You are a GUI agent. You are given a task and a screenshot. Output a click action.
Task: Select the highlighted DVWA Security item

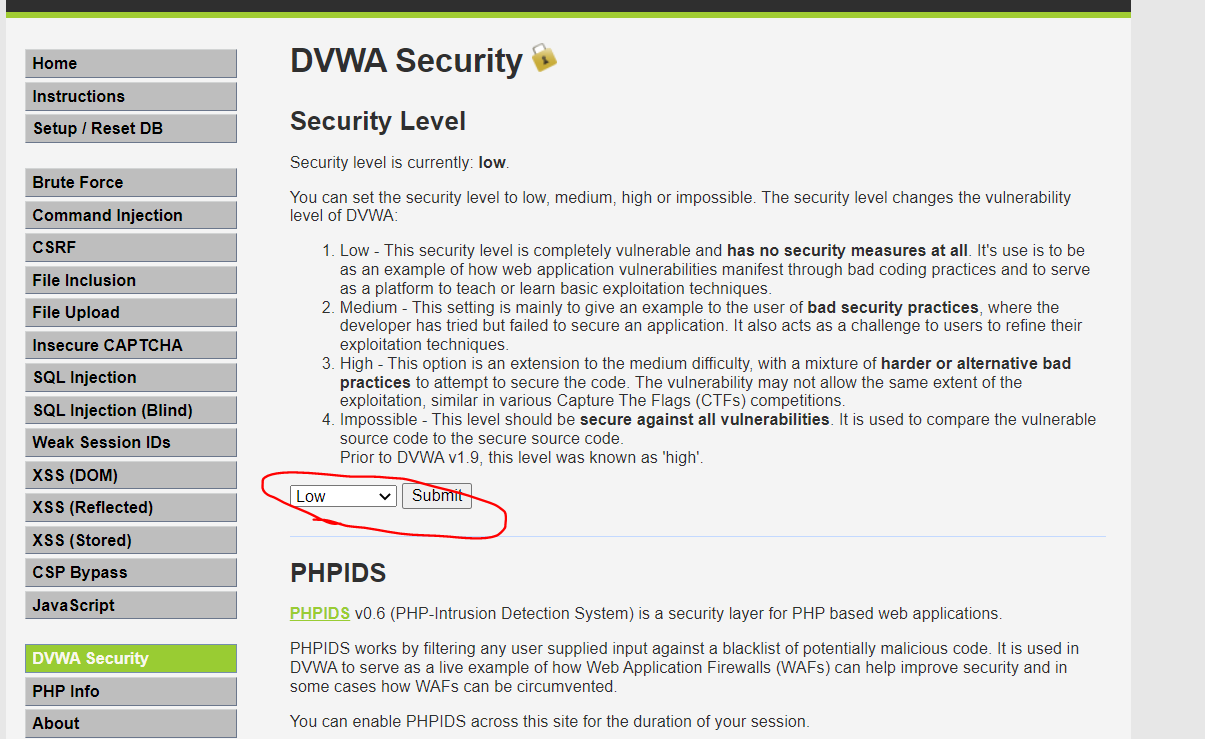pos(131,658)
